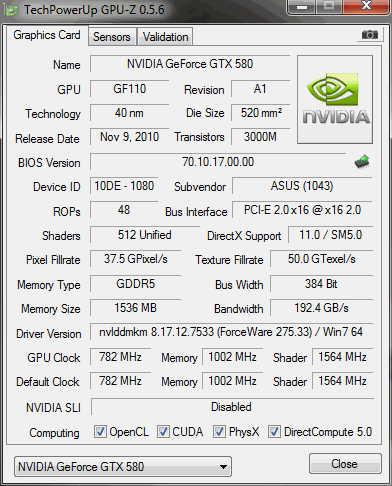Click the Bus Width field 384 Bit

point(321,284)
